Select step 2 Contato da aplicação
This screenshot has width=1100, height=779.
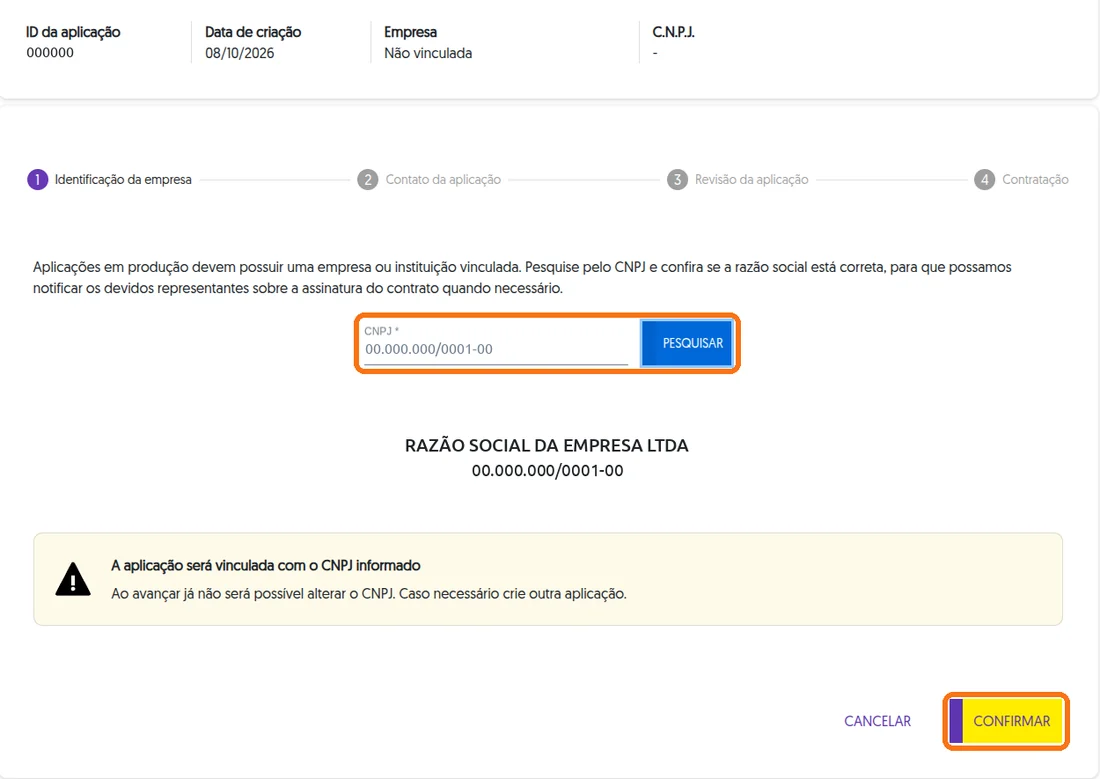pos(429,180)
